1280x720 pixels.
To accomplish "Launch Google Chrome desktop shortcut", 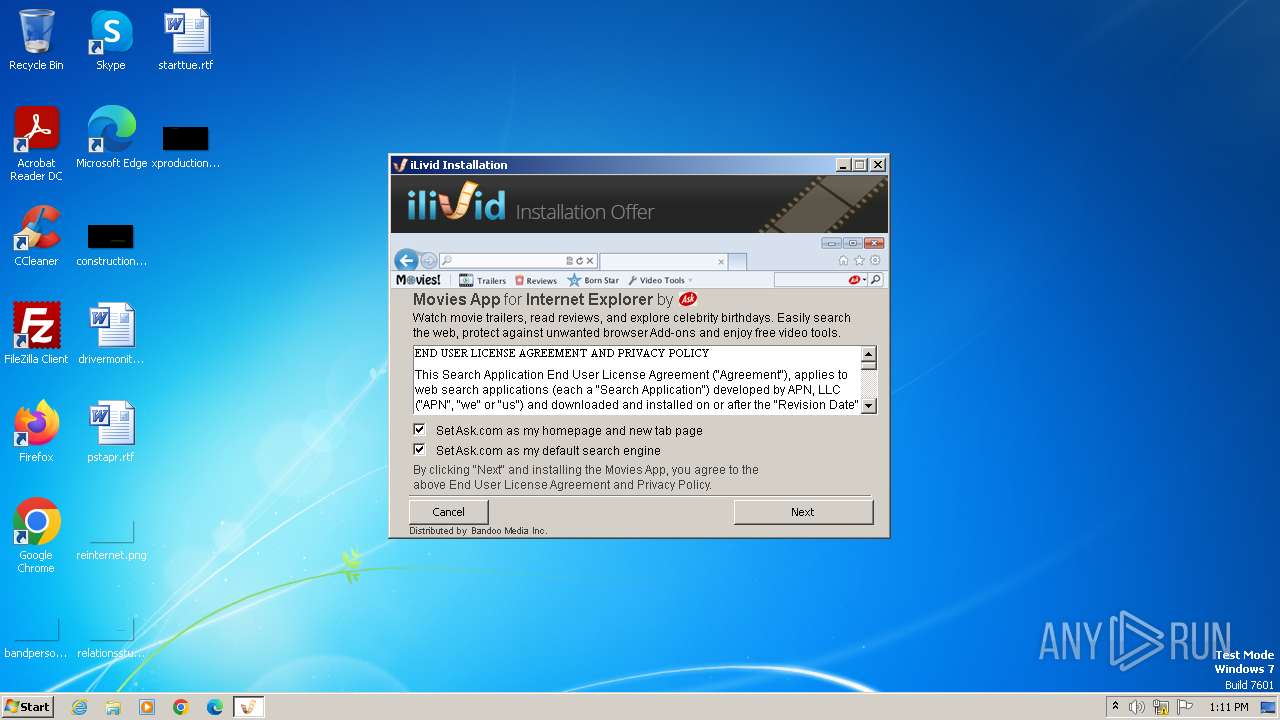I will click(x=36, y=535).
